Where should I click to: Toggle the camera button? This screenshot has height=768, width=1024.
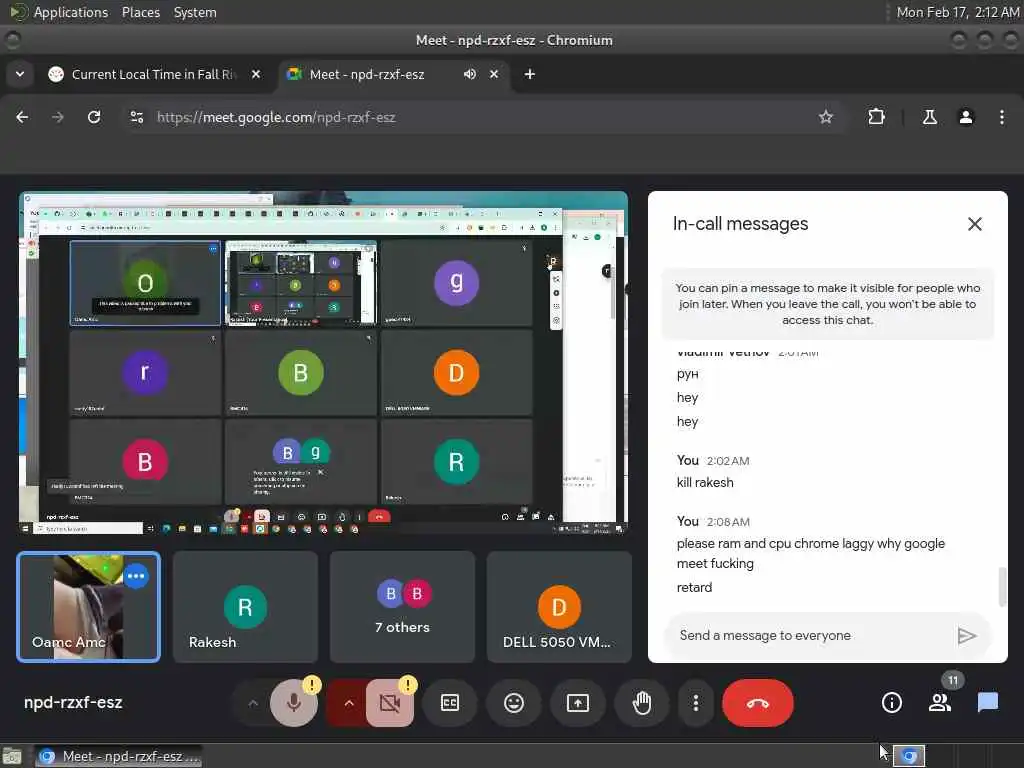390,703
